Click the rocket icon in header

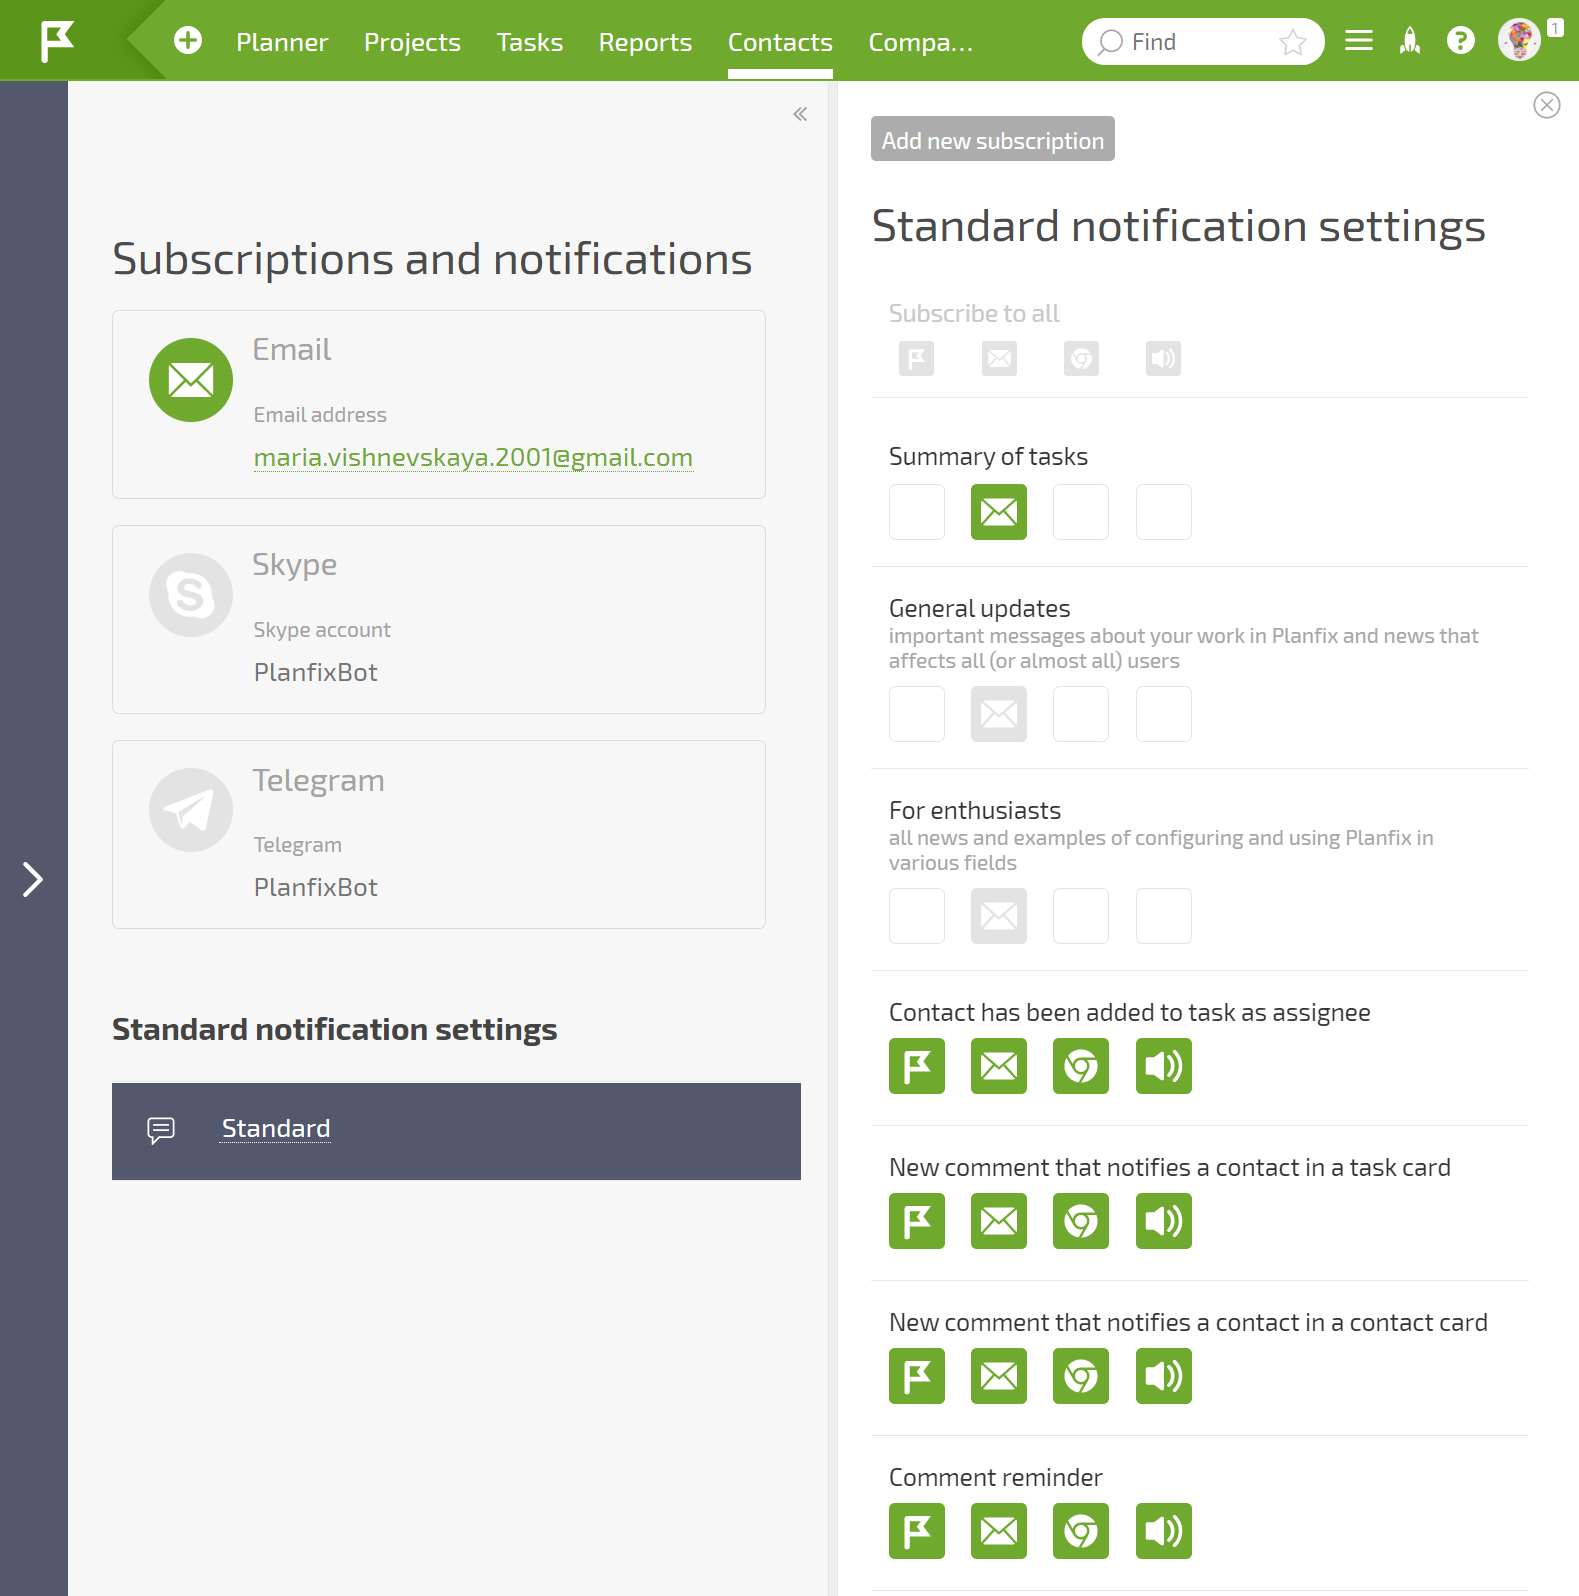click(1410, 41)
